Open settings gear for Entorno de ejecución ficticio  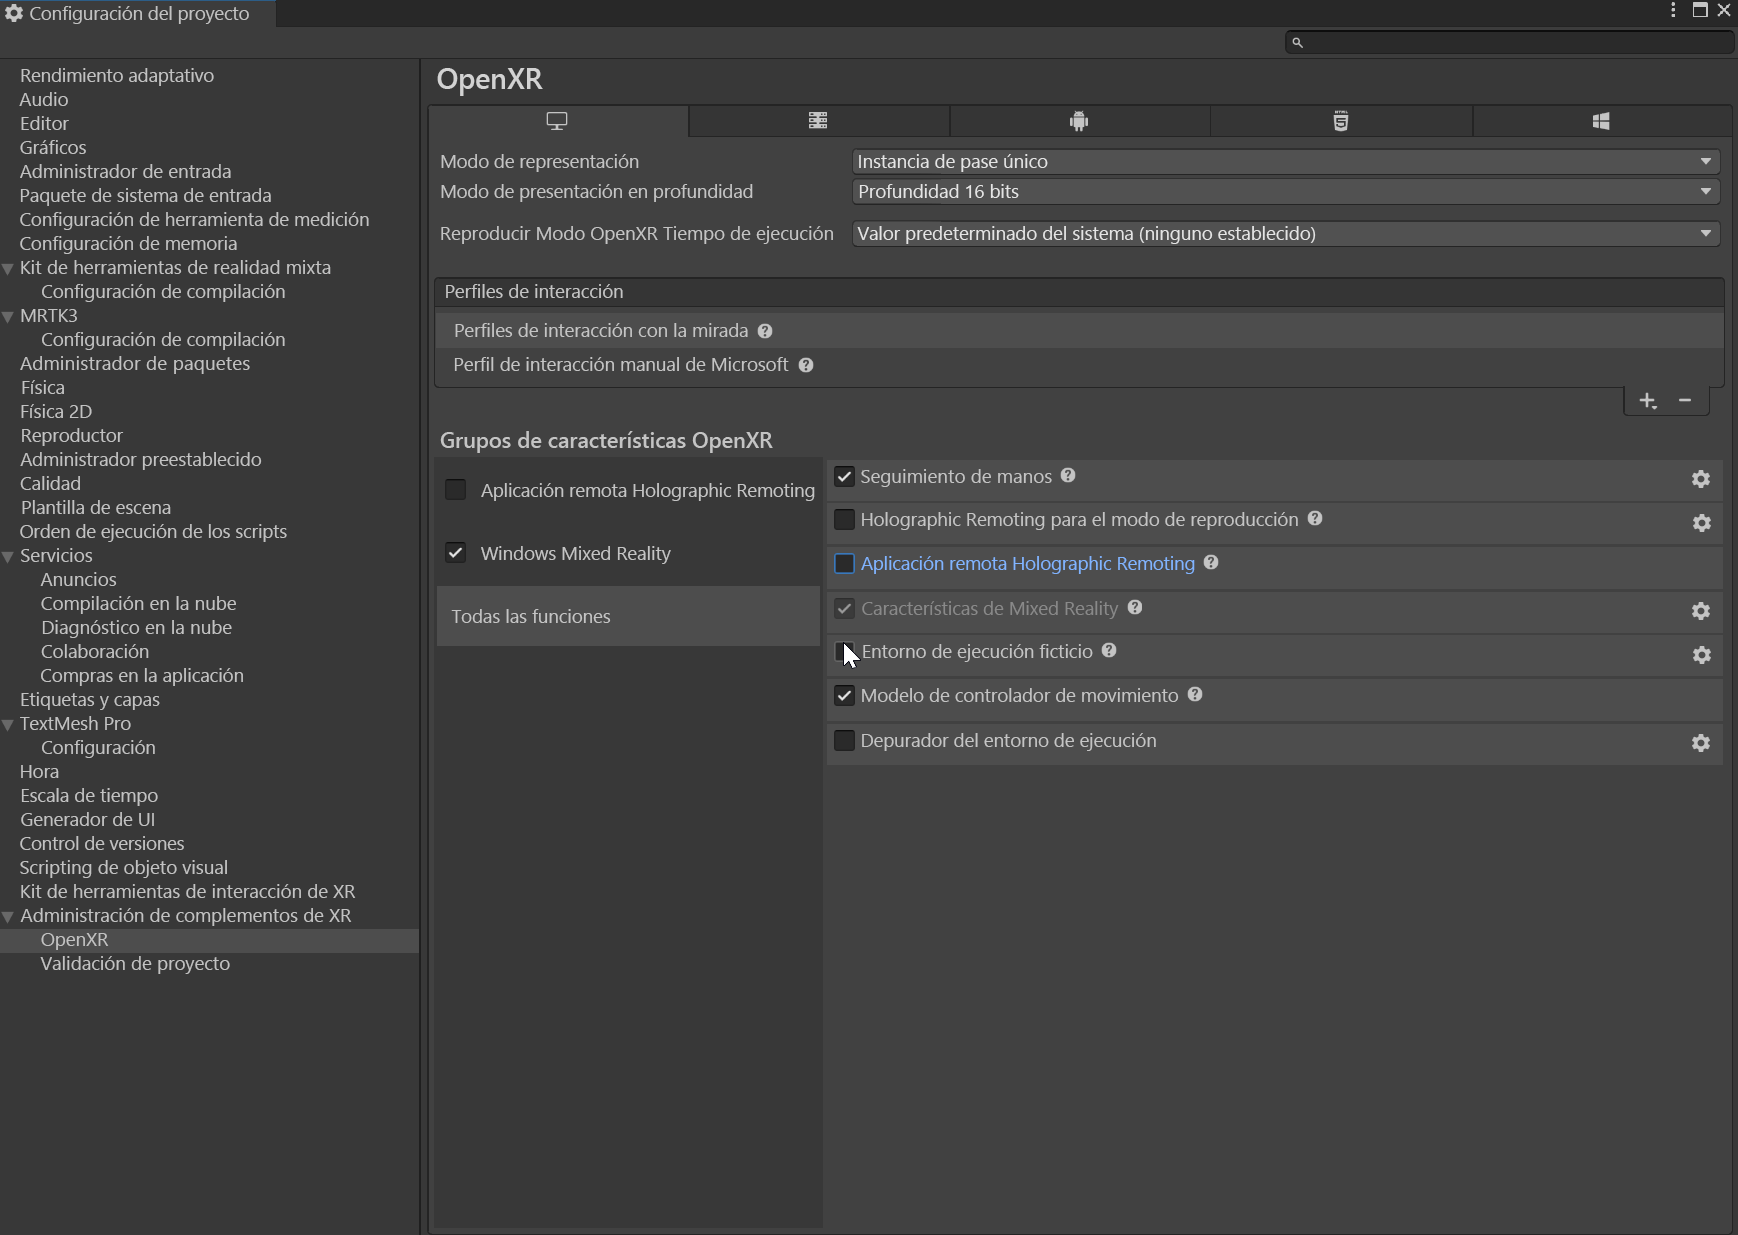[1701, 655]
